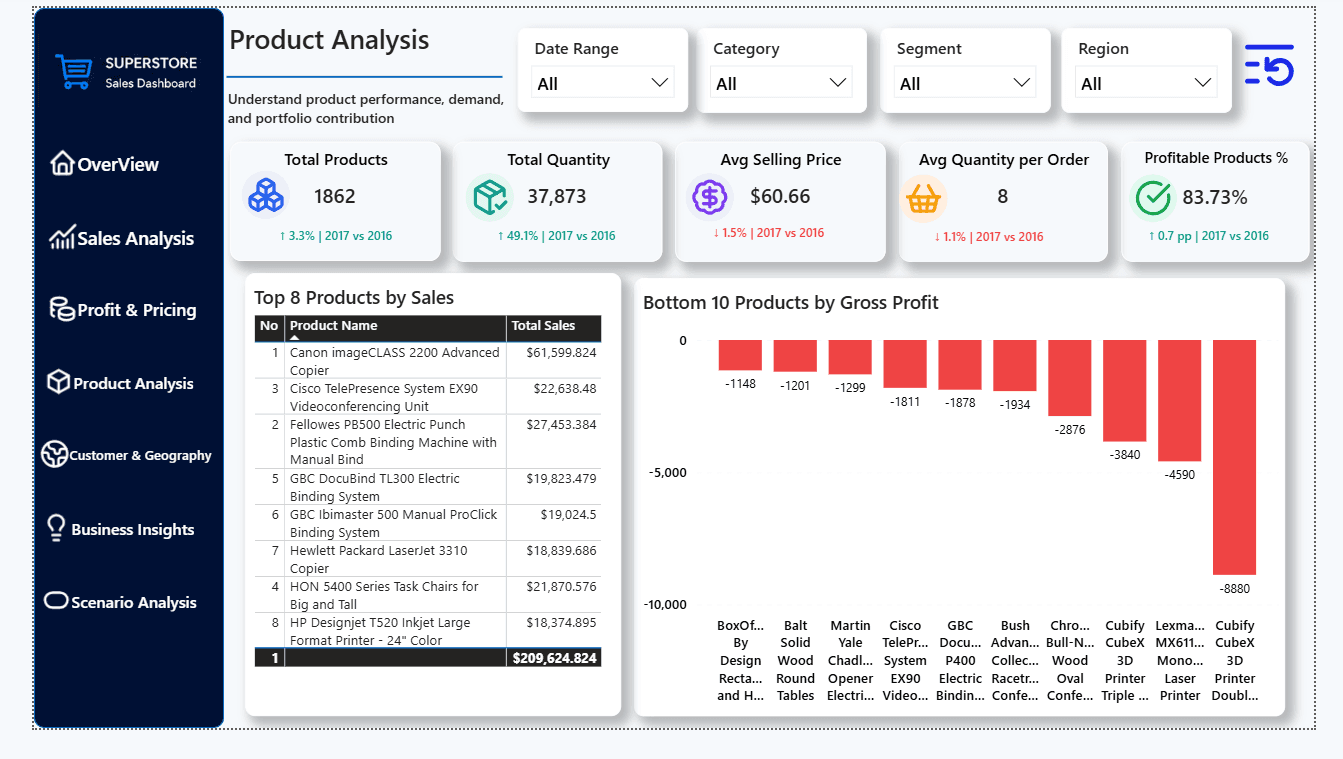The height and width of the screenshot is (759, 1343).
Task: Open the Date Range dropdown
Action: click(603, 83)
